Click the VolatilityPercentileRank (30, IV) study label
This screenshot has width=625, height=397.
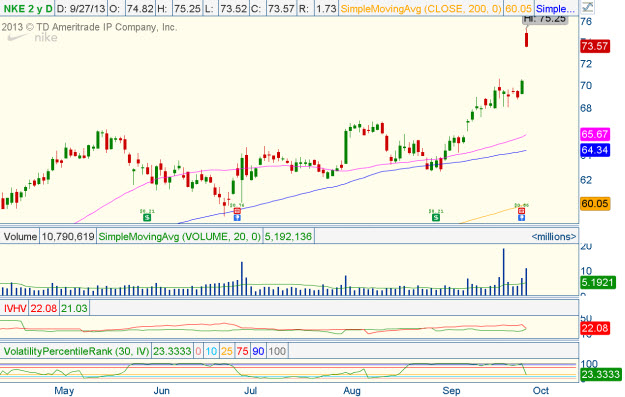pyautogui.click(x=76, y=351)
